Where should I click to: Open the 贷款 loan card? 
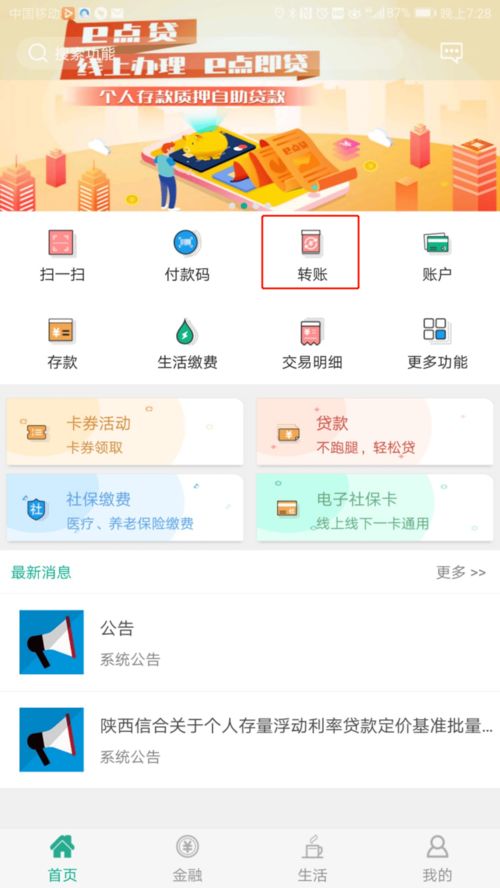tap(375, 432)
